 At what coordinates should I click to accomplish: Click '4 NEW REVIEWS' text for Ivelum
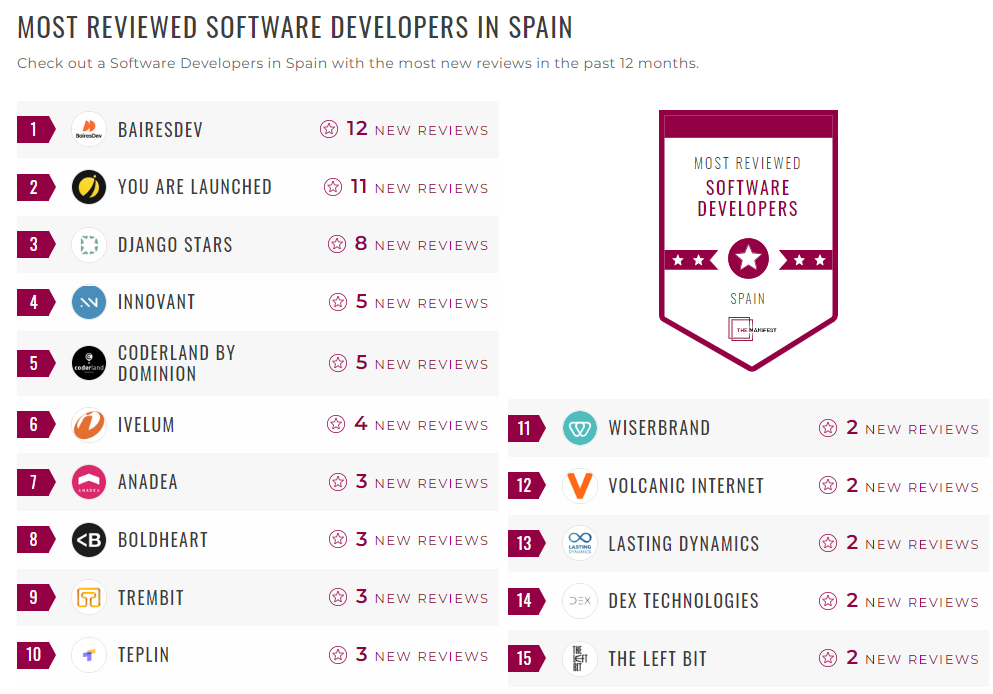point(421,424)
